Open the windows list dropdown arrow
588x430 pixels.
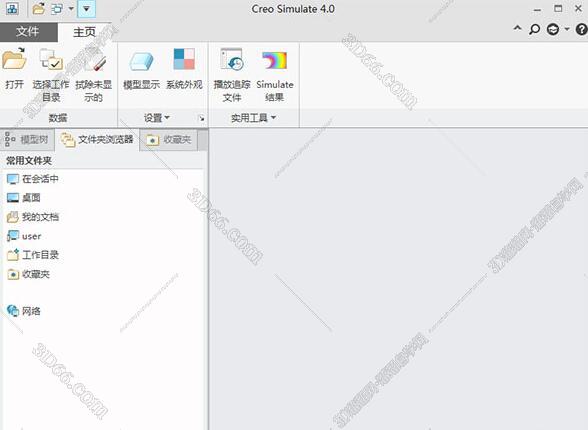pyautogui.click(x=71, y=9)
